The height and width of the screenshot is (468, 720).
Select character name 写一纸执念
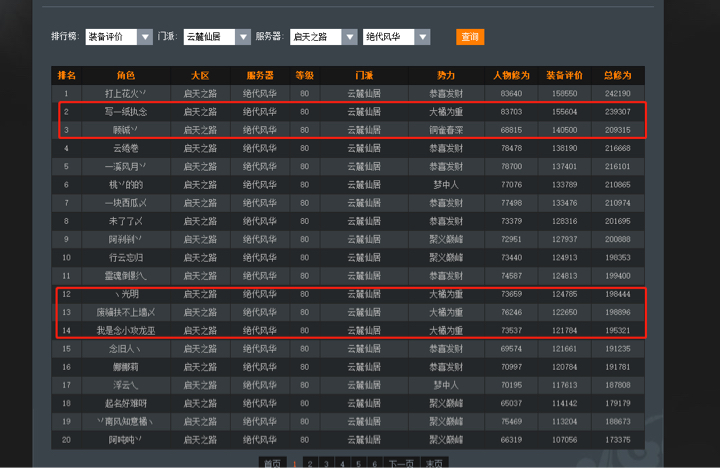125,112
